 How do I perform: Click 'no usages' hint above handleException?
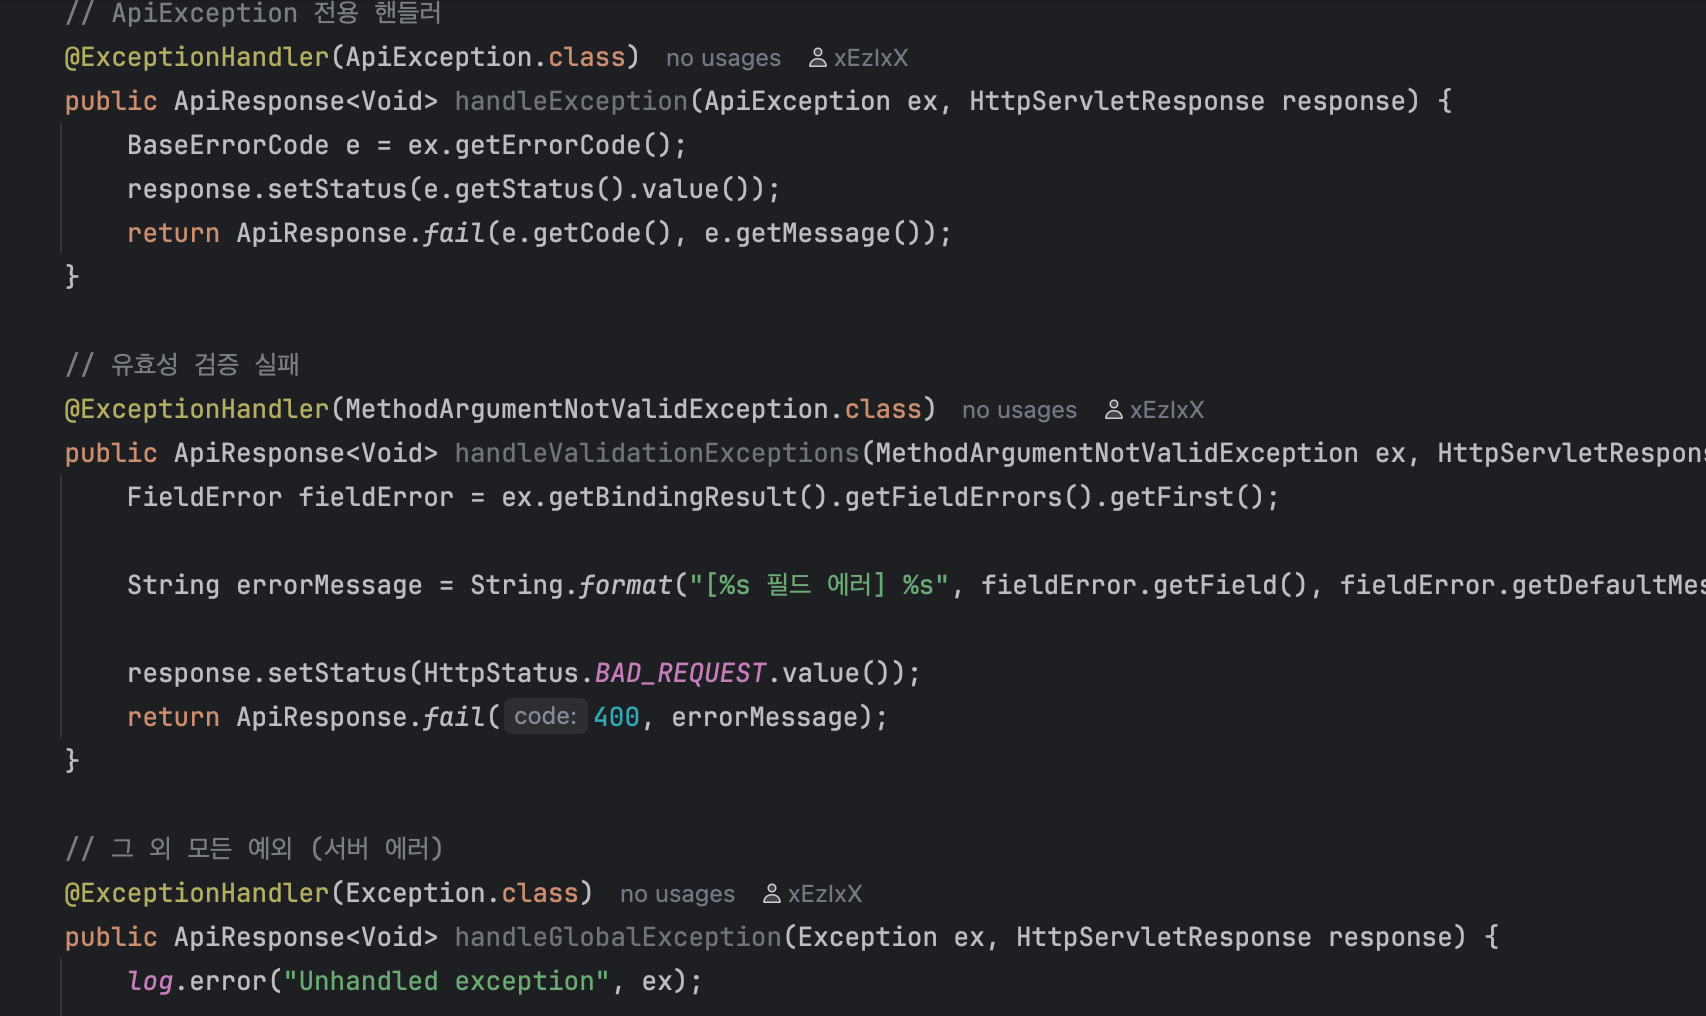point(723,58)
